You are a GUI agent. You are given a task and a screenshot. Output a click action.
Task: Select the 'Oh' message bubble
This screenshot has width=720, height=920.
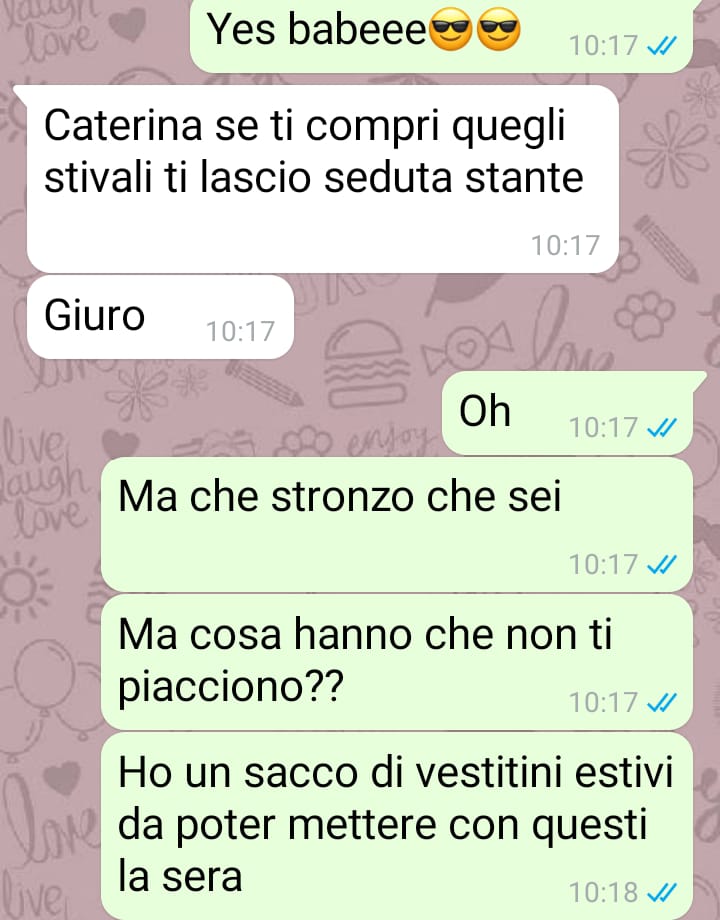coord(567,412)
